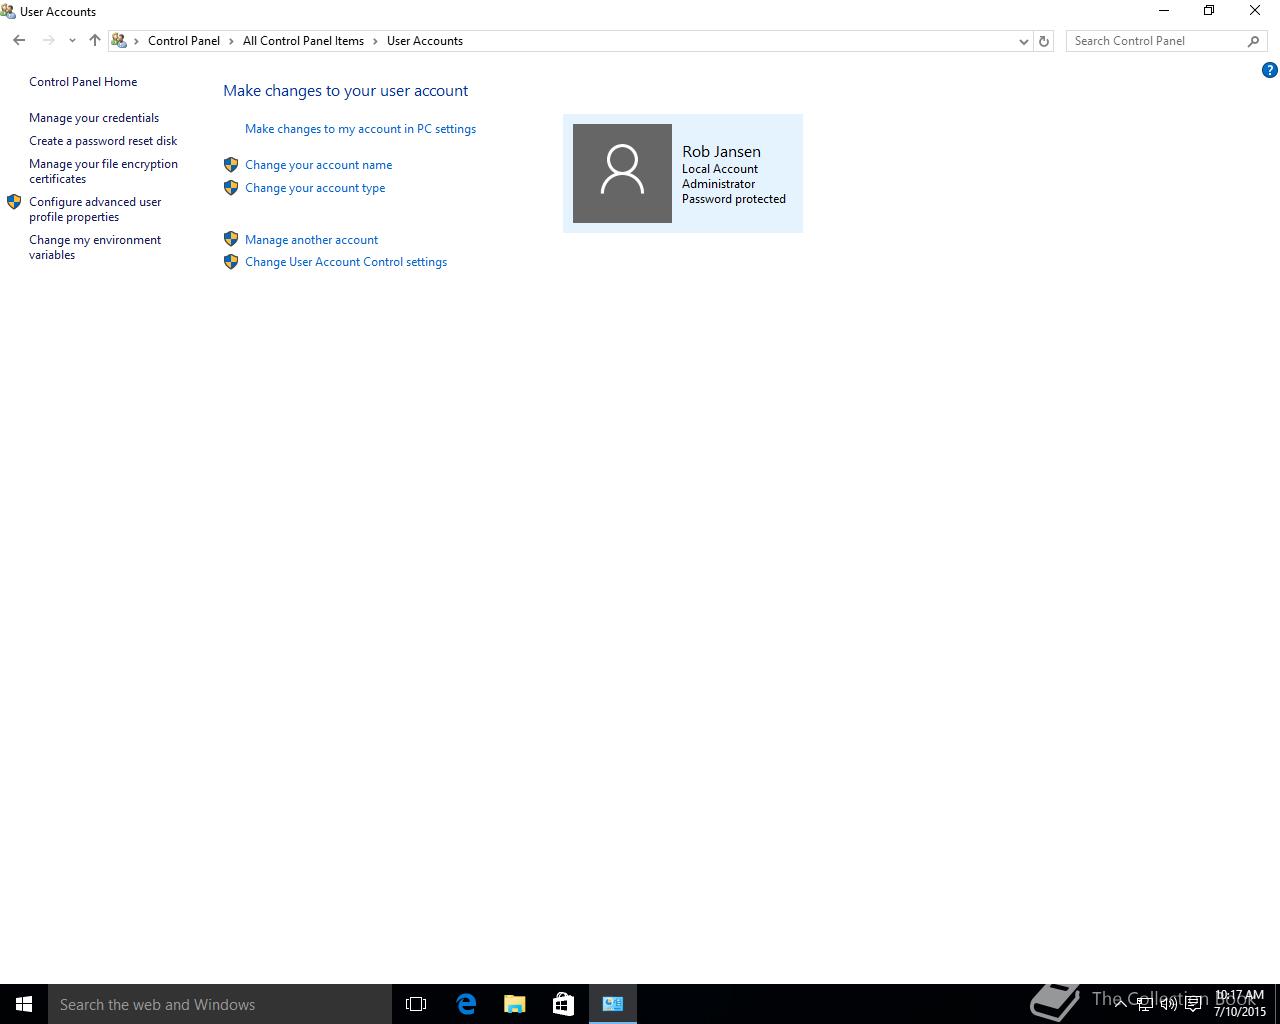
Task: Open Make changes to my account in PC settings
Action: [360, 129]
